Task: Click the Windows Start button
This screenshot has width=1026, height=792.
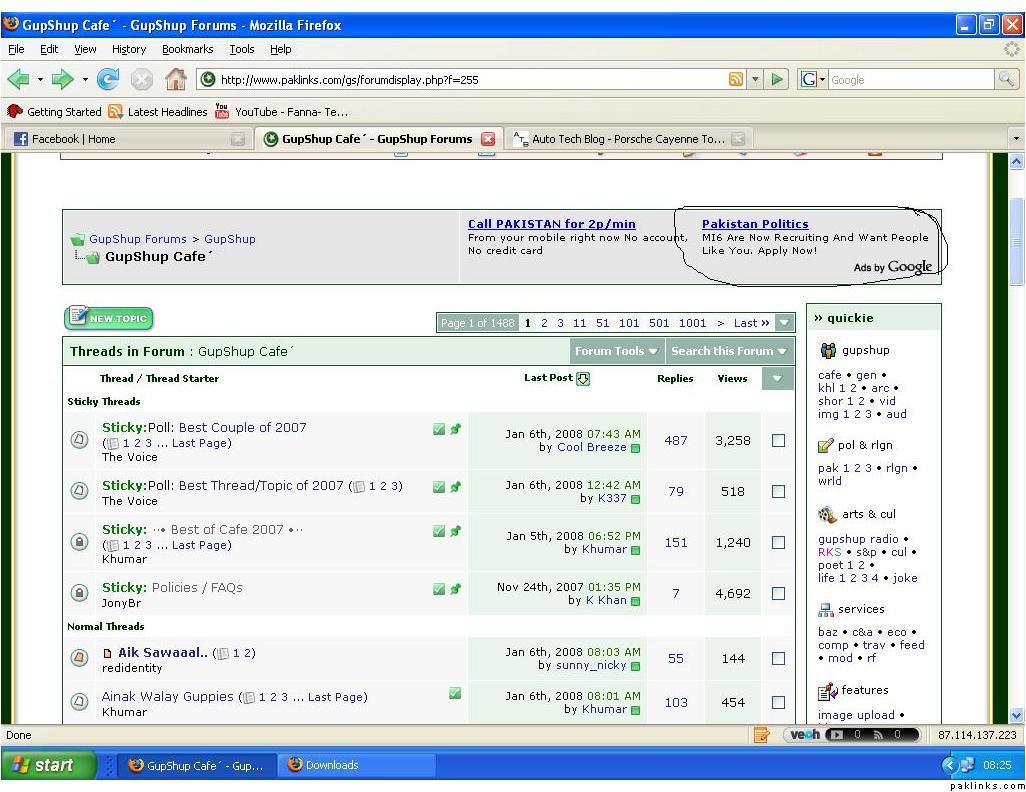Action: (x=46, y=765)
